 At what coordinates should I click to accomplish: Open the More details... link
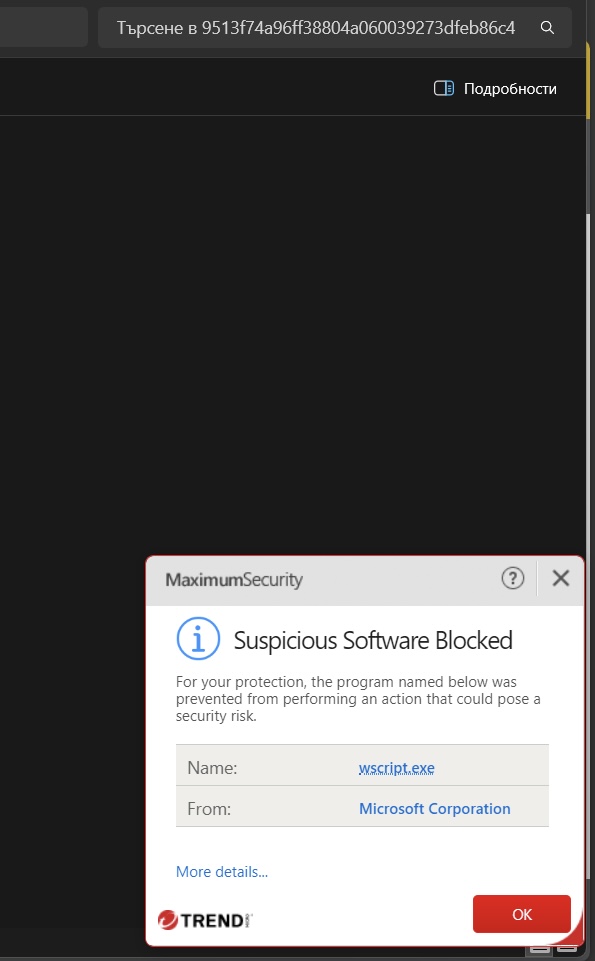[222, 872]
